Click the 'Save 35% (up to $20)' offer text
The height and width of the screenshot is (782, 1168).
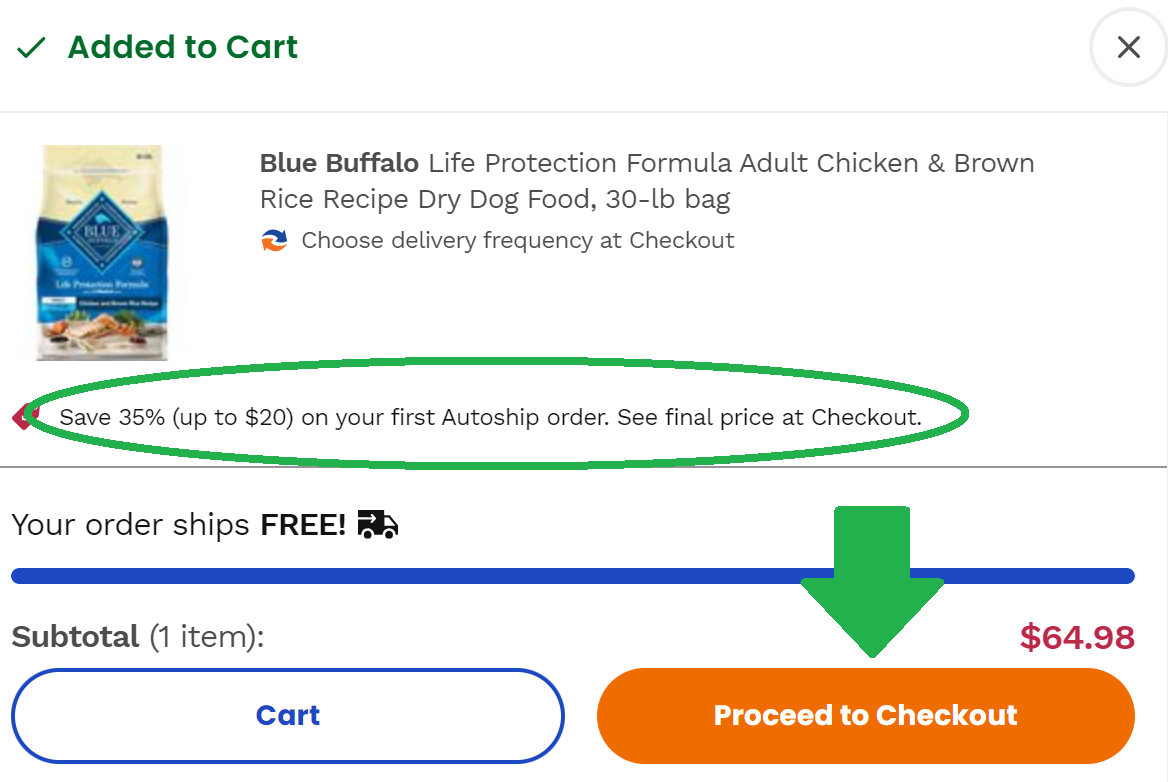click(176, 417)
